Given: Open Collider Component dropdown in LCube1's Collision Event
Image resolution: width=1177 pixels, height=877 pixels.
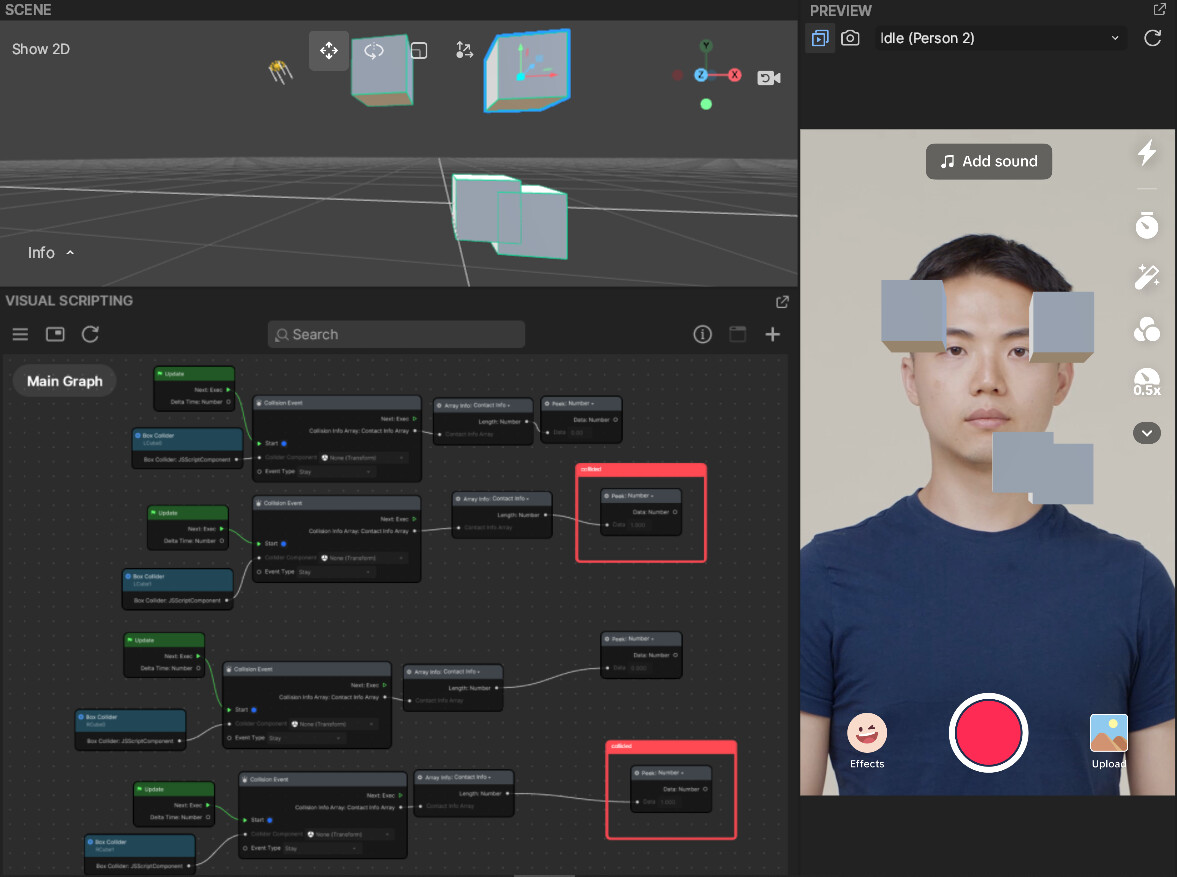Looking at the screenshot, I should click(363, 558).
